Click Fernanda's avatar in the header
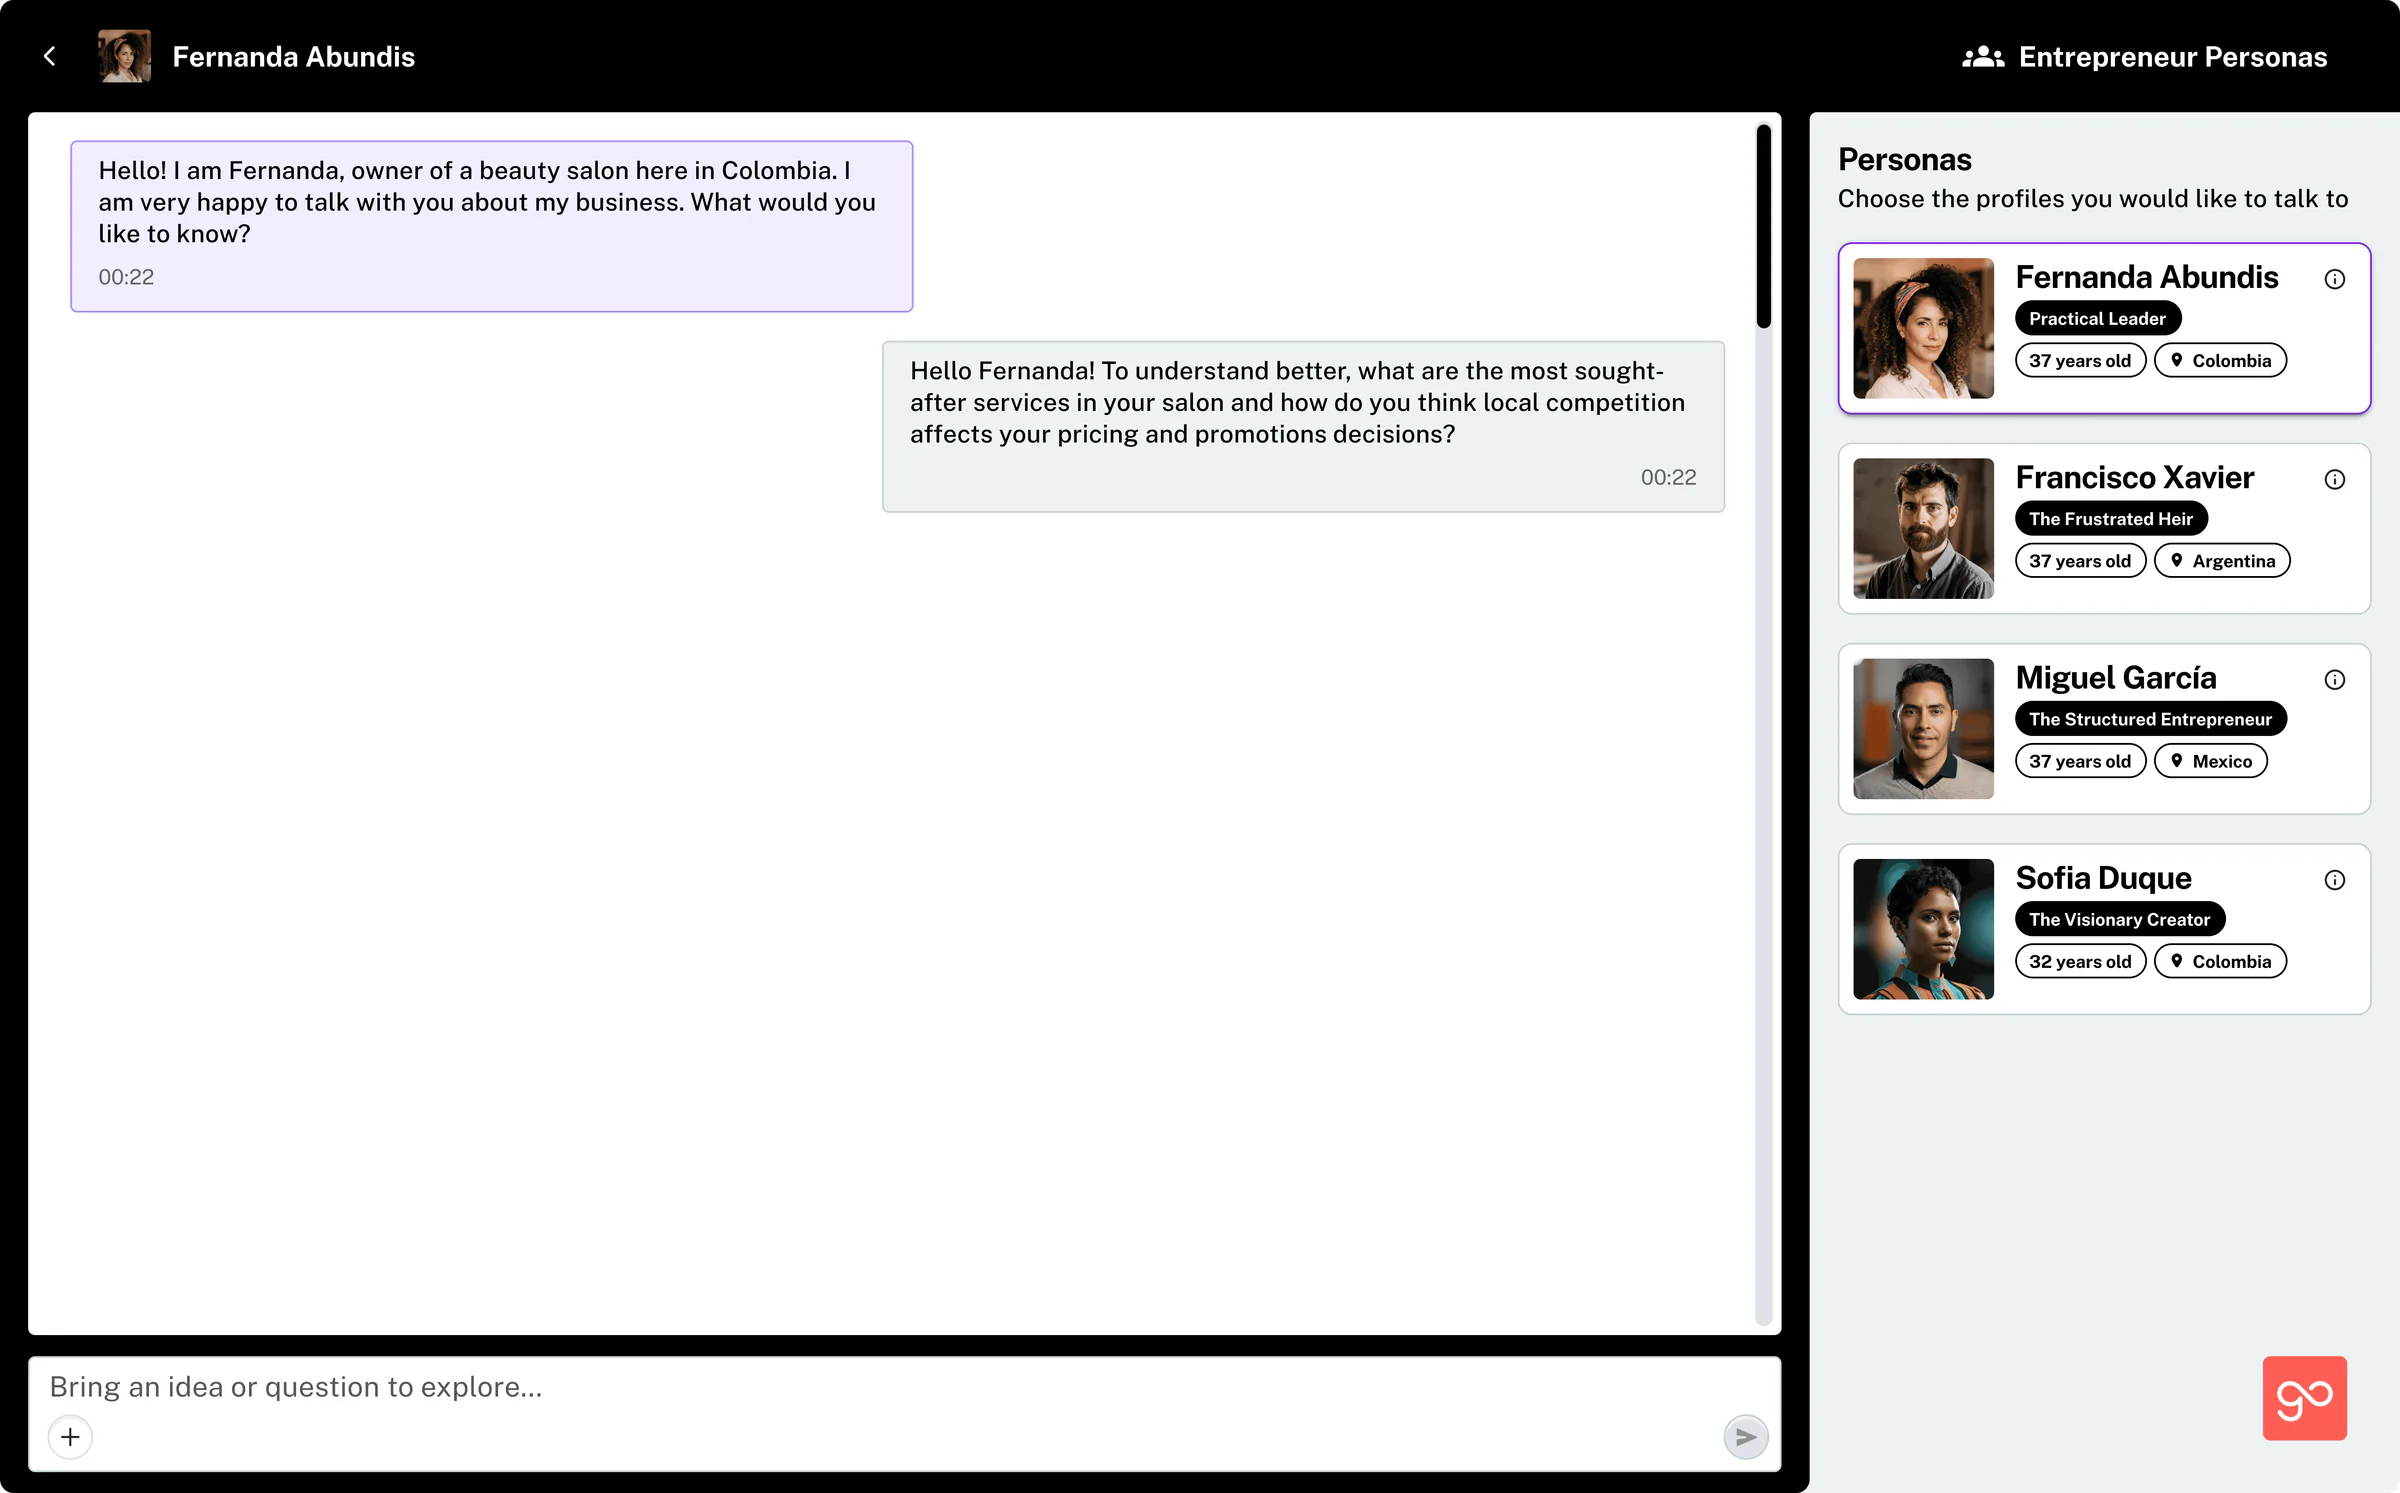 click(x=124, y=56)
